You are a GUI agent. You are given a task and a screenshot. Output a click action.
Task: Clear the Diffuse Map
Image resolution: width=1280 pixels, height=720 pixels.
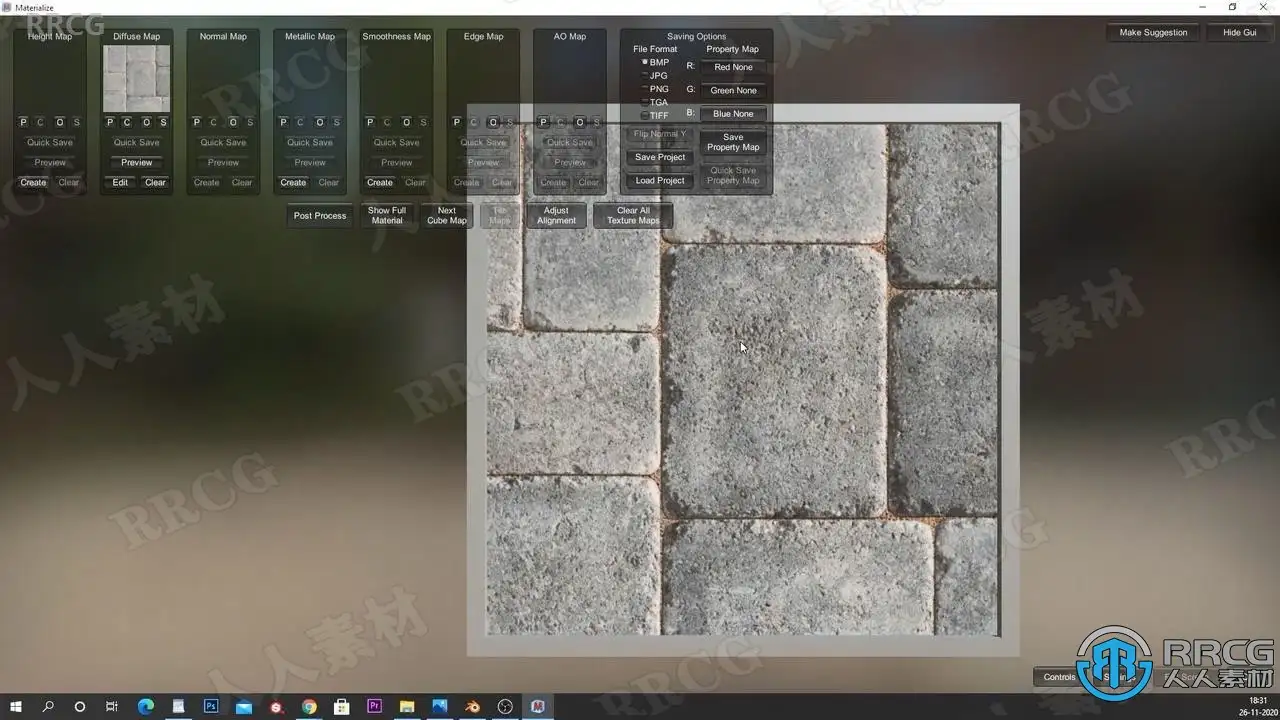(x=155, y=182)
